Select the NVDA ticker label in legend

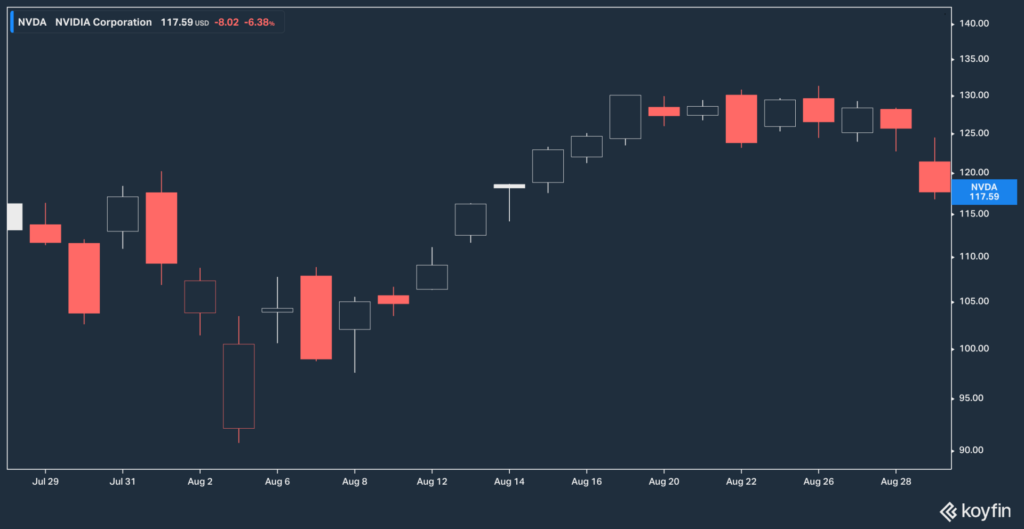[x=32, y=21]
